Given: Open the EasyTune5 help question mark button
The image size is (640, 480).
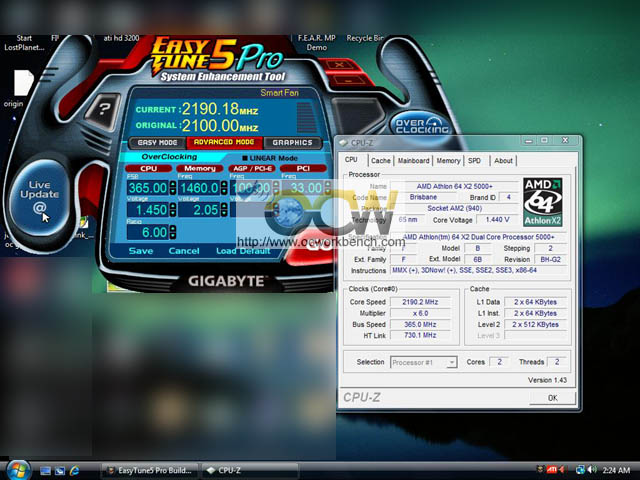Looking at the screenshot, I should pyautogui.click(x=103, y=109).
